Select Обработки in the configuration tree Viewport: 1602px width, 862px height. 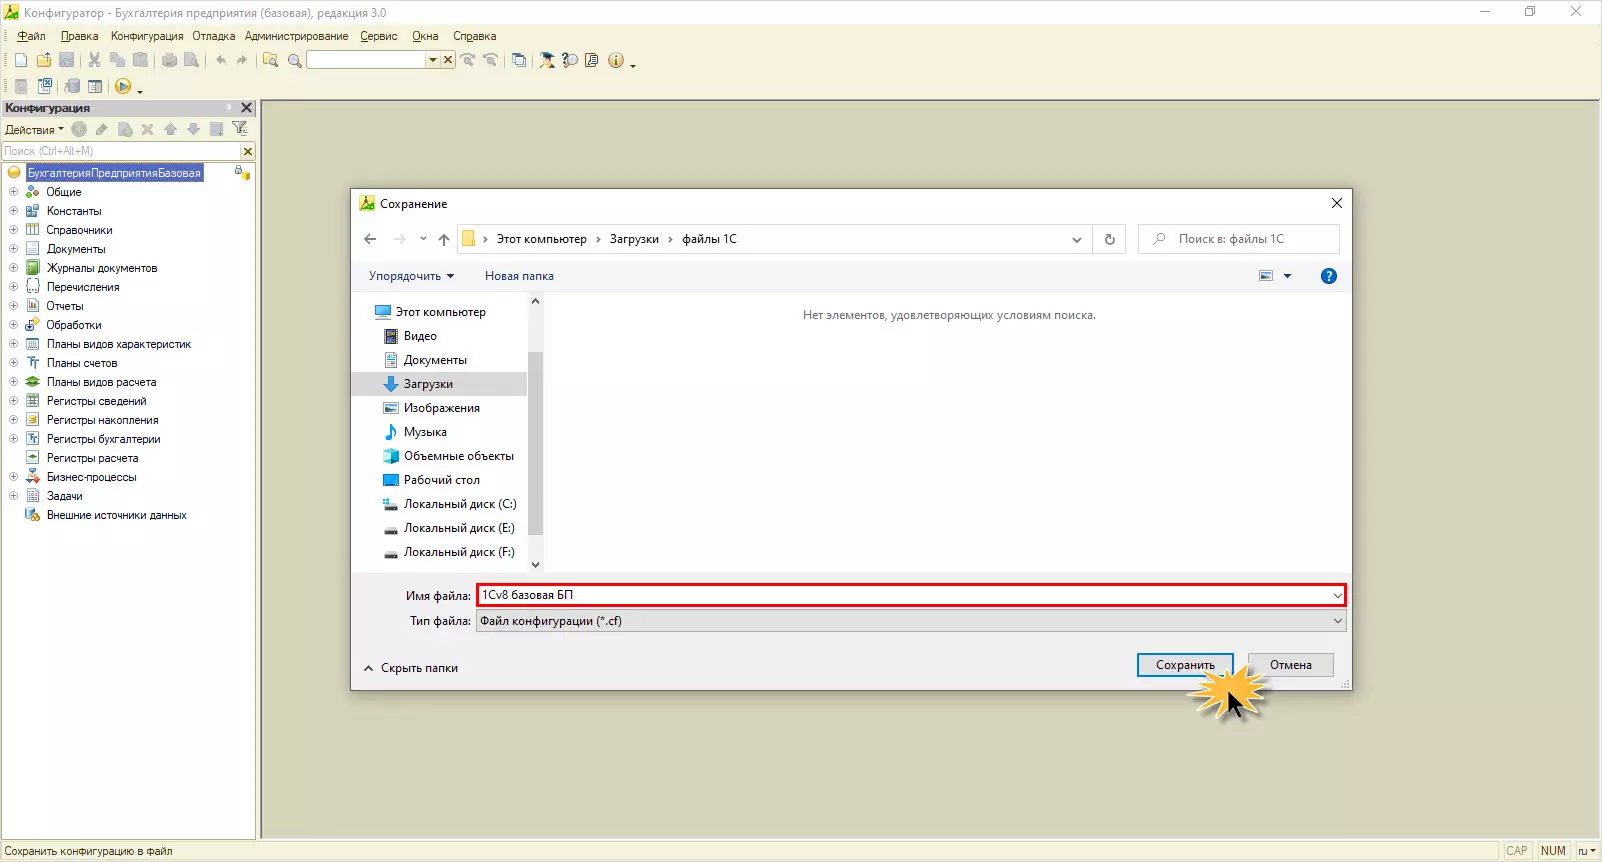click(74, 325)
